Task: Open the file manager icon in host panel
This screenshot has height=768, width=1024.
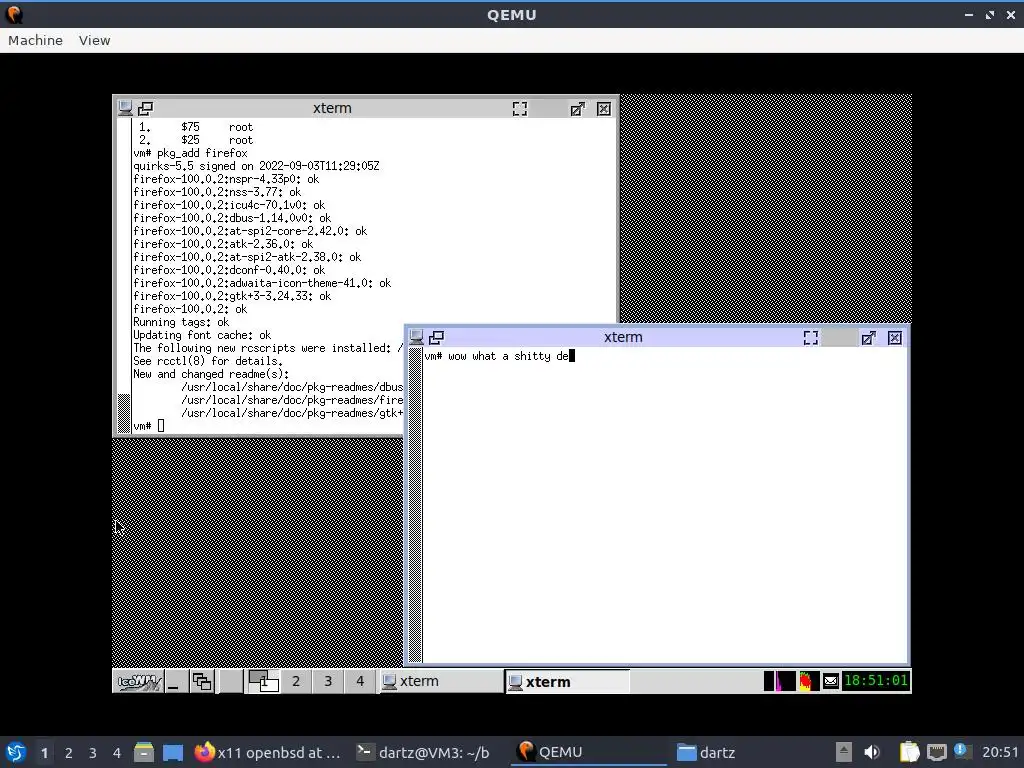Action: [x=144, y=752]
